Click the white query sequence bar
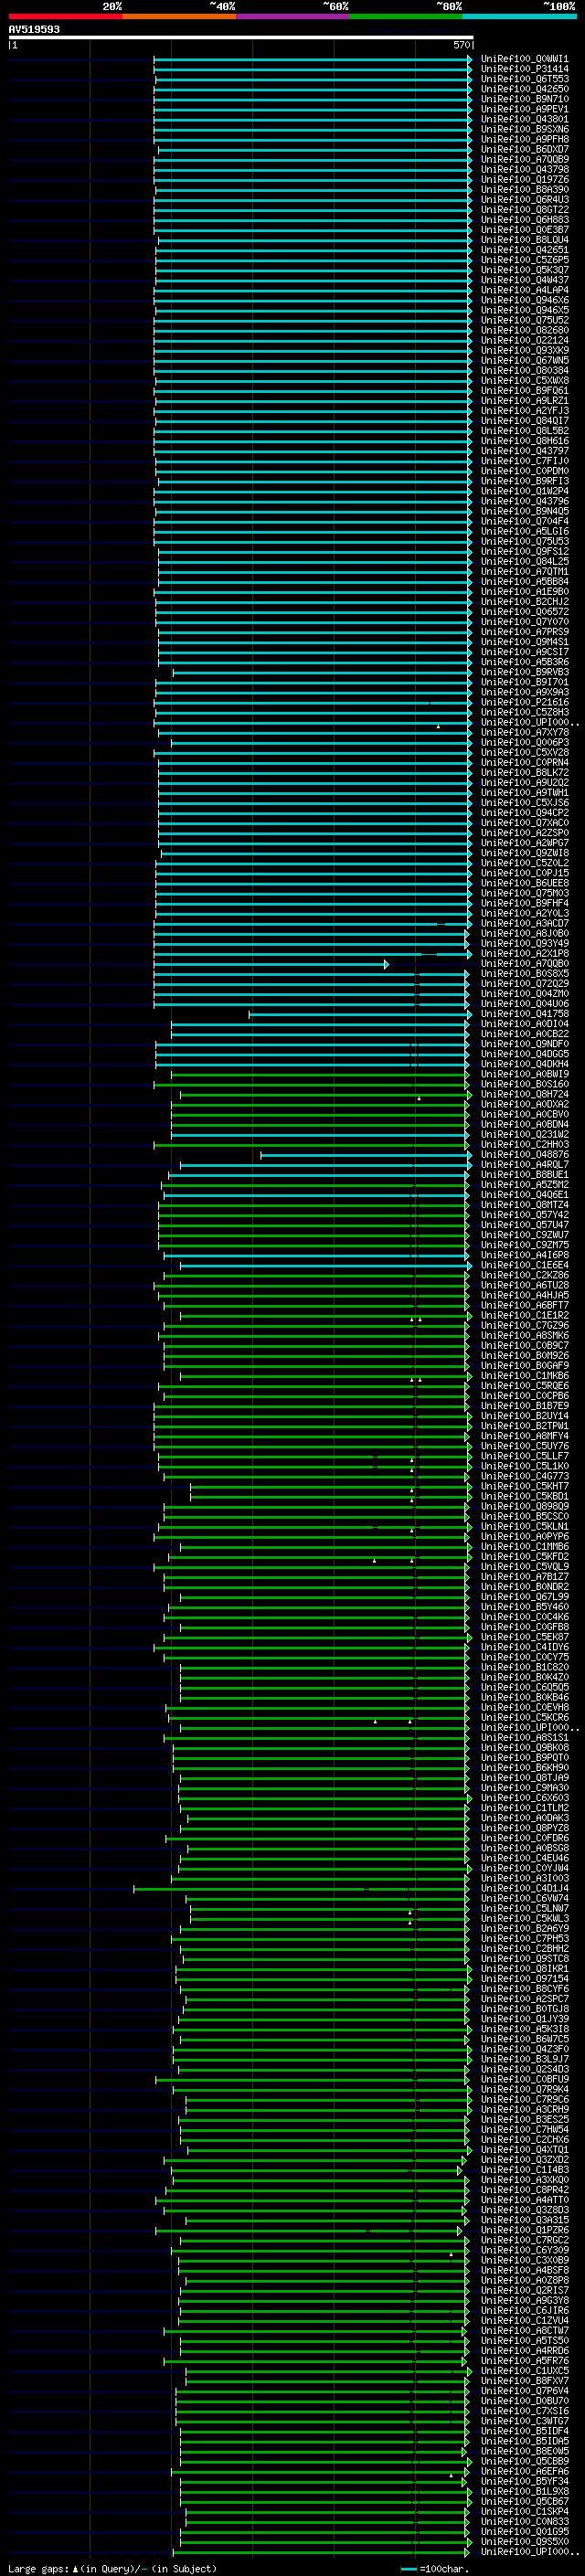The width and height of the screenshot is (585, 2576). (x=241, y=37)
